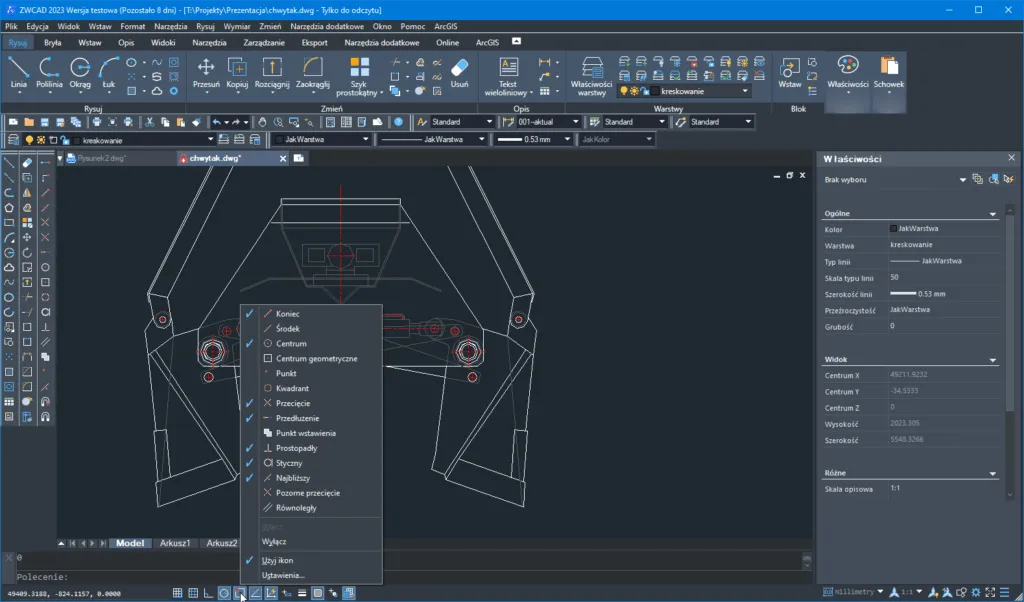Toggle Użyj ikon option
The image size is (1024, 602).
pos(312,560)
